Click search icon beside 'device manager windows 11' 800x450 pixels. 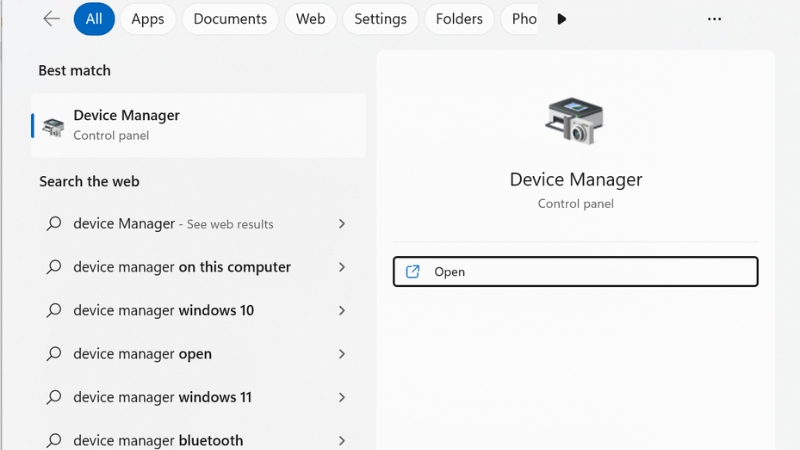pyautogui.click(x=54, y=397)
